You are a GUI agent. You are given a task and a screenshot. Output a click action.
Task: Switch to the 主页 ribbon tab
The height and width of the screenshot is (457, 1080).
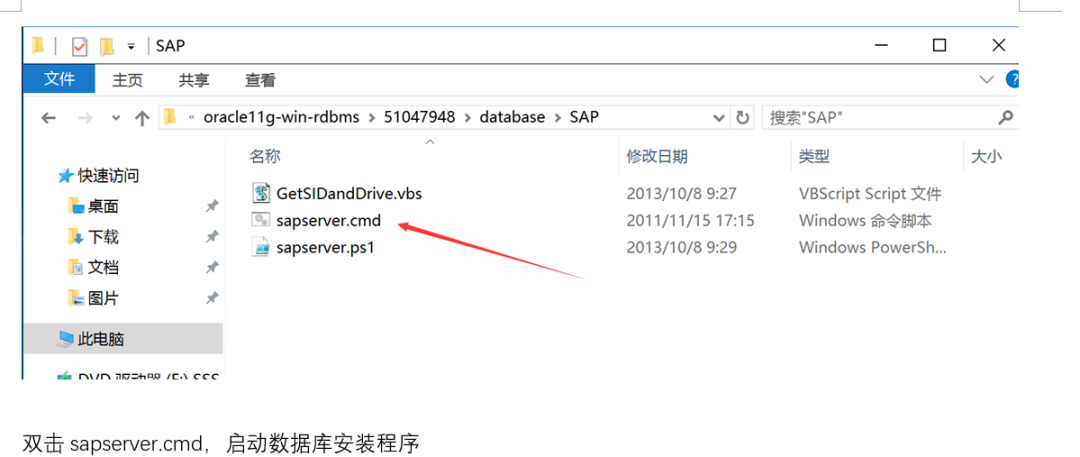point(127,81)
